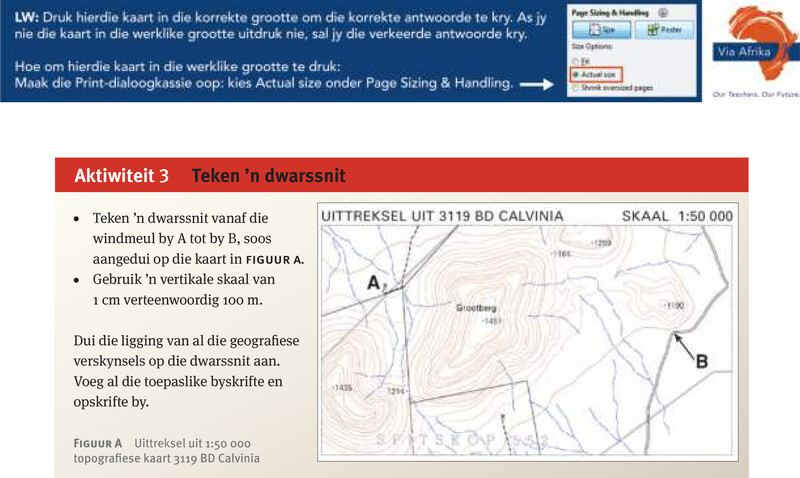800x478 pixels.
Task: Click the 1435 spot height on the map
Action: tap(342, 388)
